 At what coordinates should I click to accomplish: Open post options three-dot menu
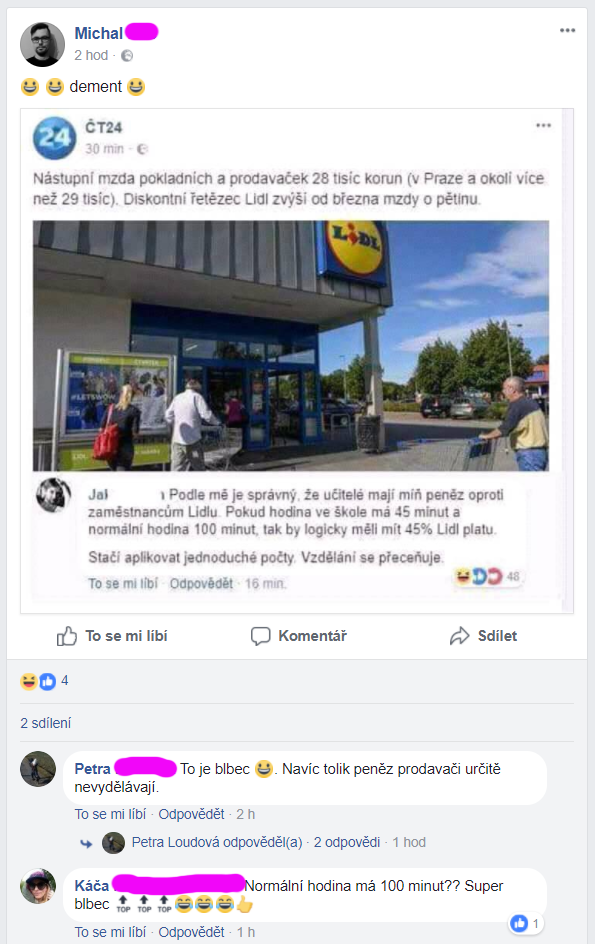point(567,31)
